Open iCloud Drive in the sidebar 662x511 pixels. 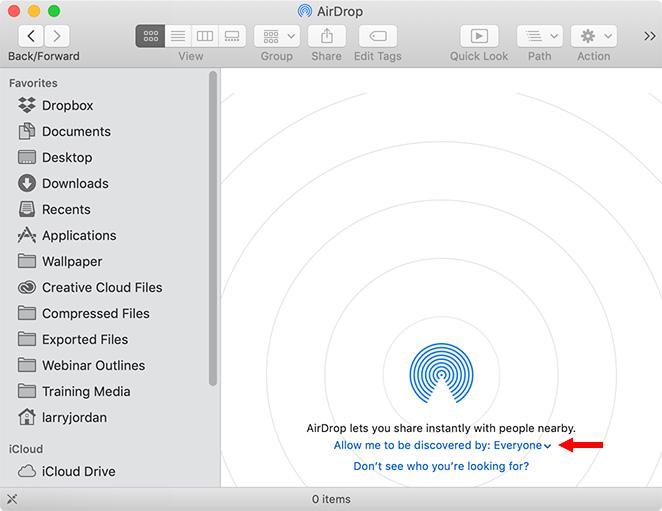67,471
